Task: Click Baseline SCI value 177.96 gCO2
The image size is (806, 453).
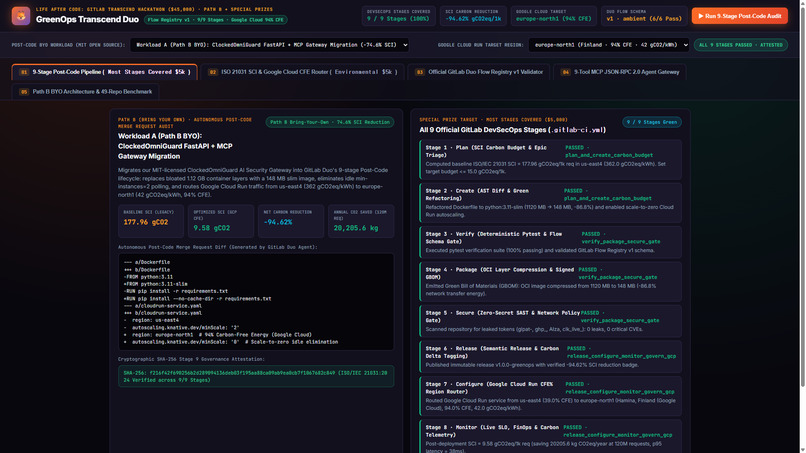Action: coord(145,222)
